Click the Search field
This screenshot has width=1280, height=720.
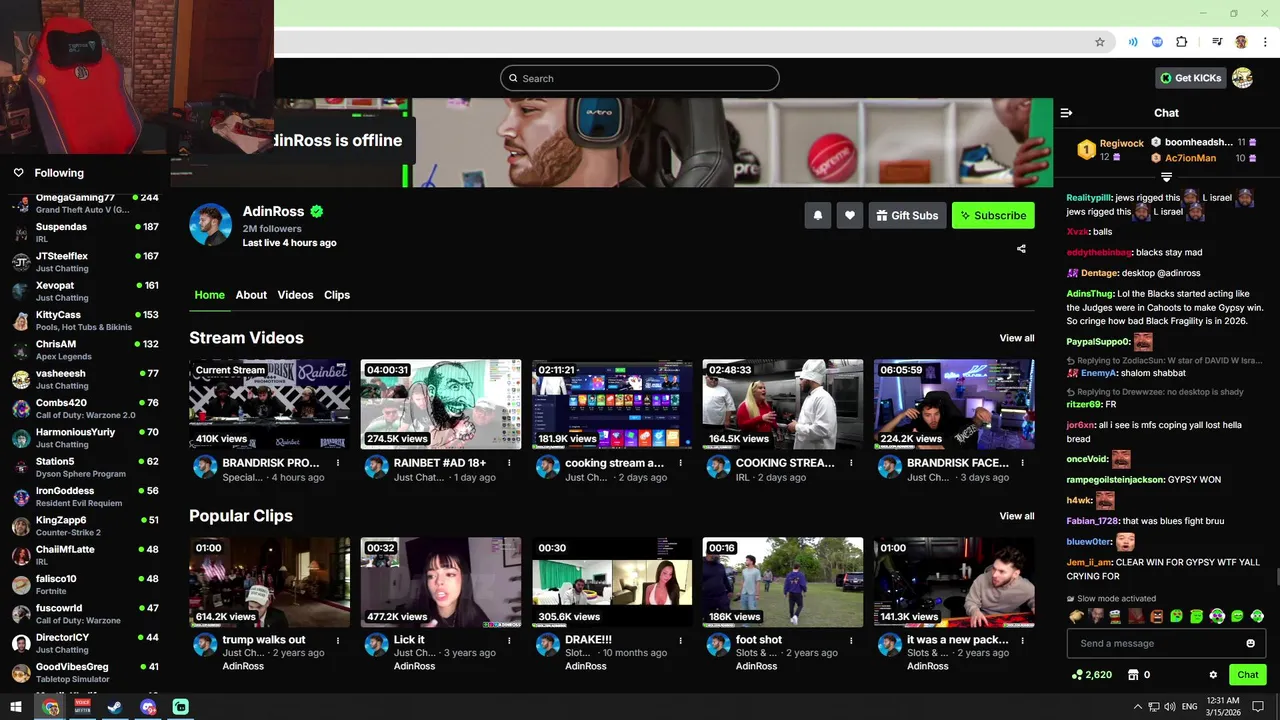point(640,78)
